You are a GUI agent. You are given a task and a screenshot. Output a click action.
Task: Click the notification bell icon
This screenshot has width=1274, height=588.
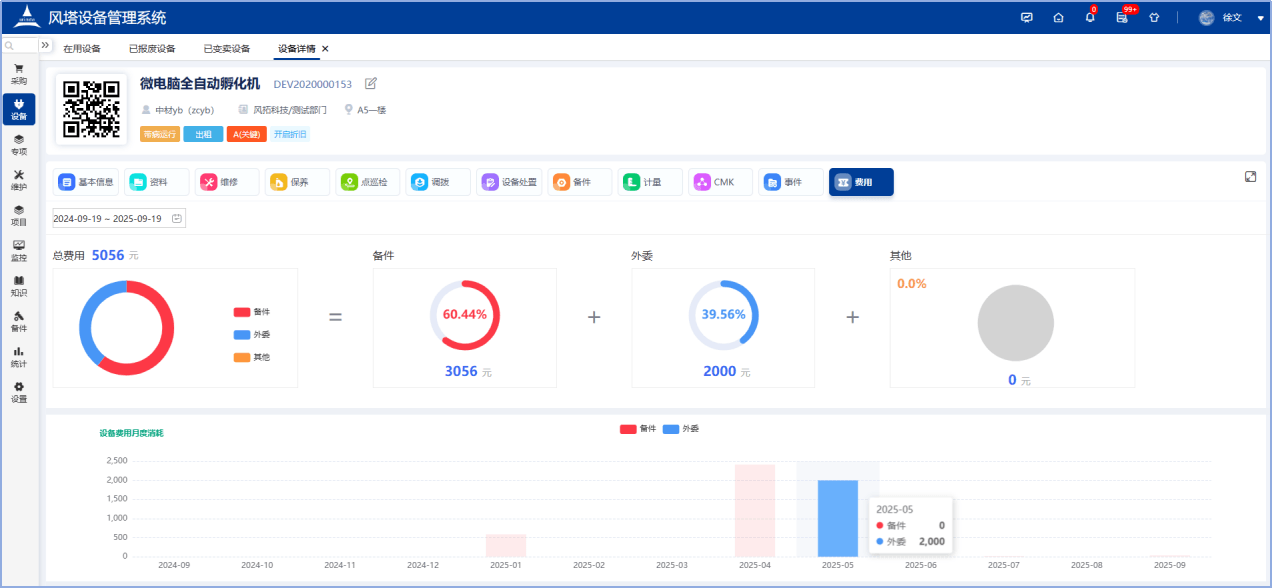(1090, 18)
